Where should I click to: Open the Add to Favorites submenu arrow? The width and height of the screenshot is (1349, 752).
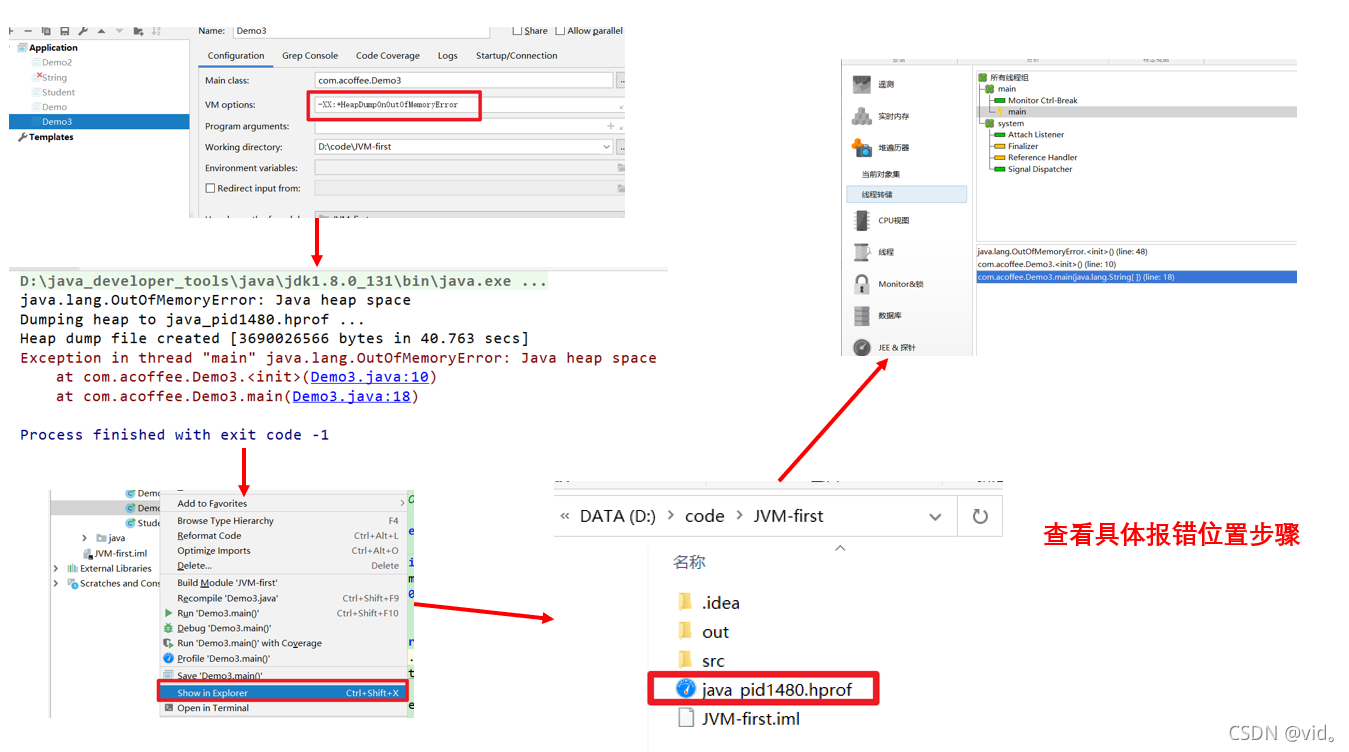coord(402,503)
